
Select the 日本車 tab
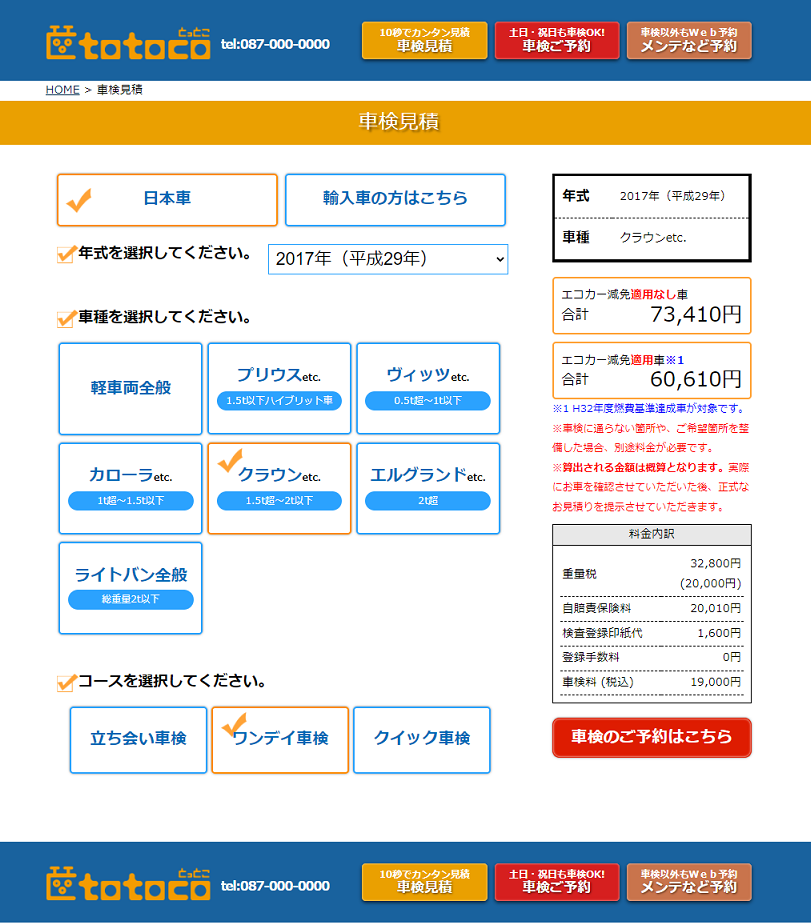166,199
